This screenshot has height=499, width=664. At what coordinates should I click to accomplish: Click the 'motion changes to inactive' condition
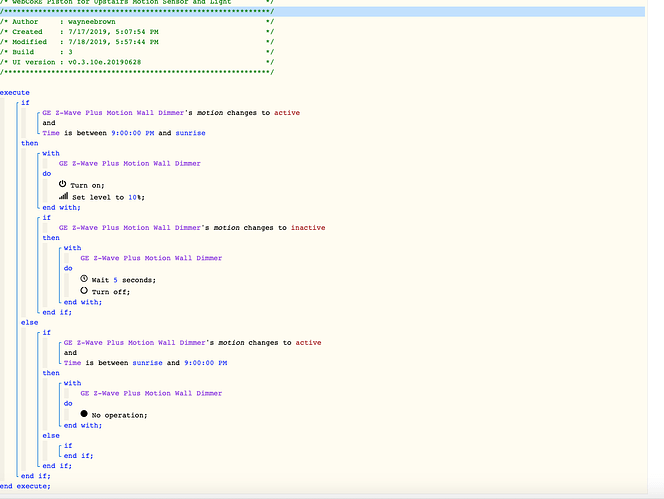(x=192, y=228)
